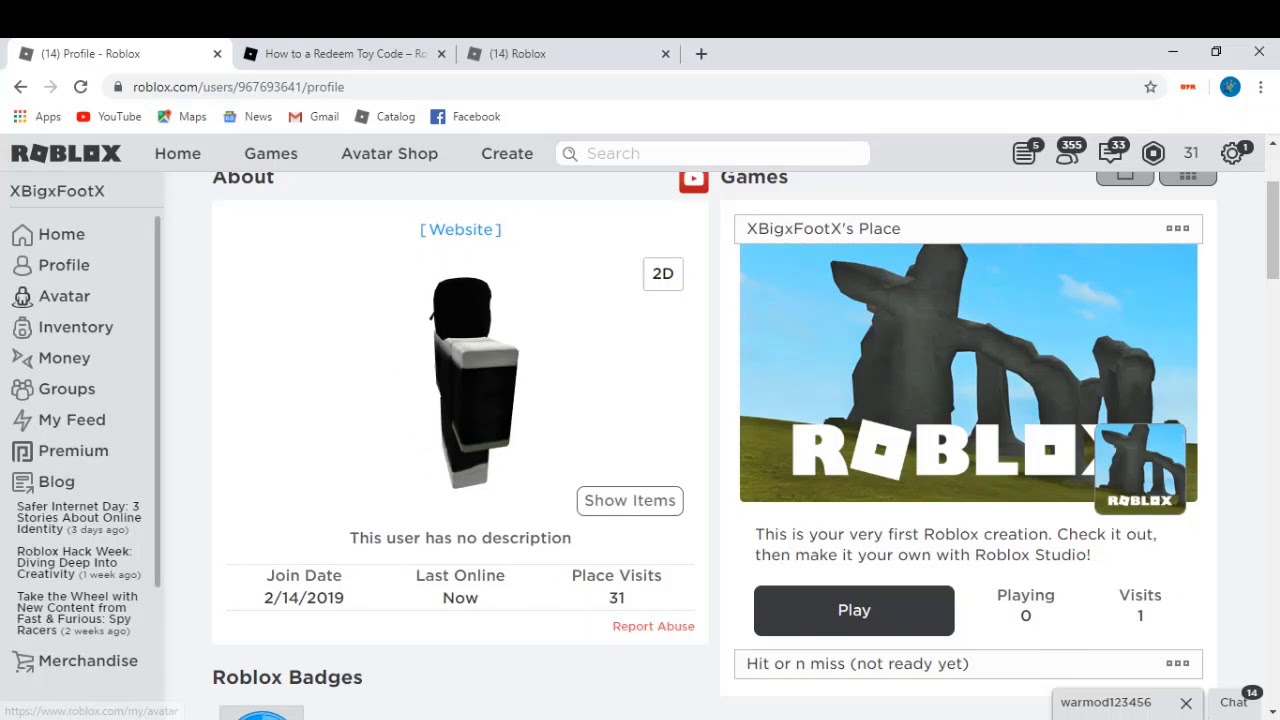
Task: Click the Roblox logo
Action: click(x=66, y=153)
